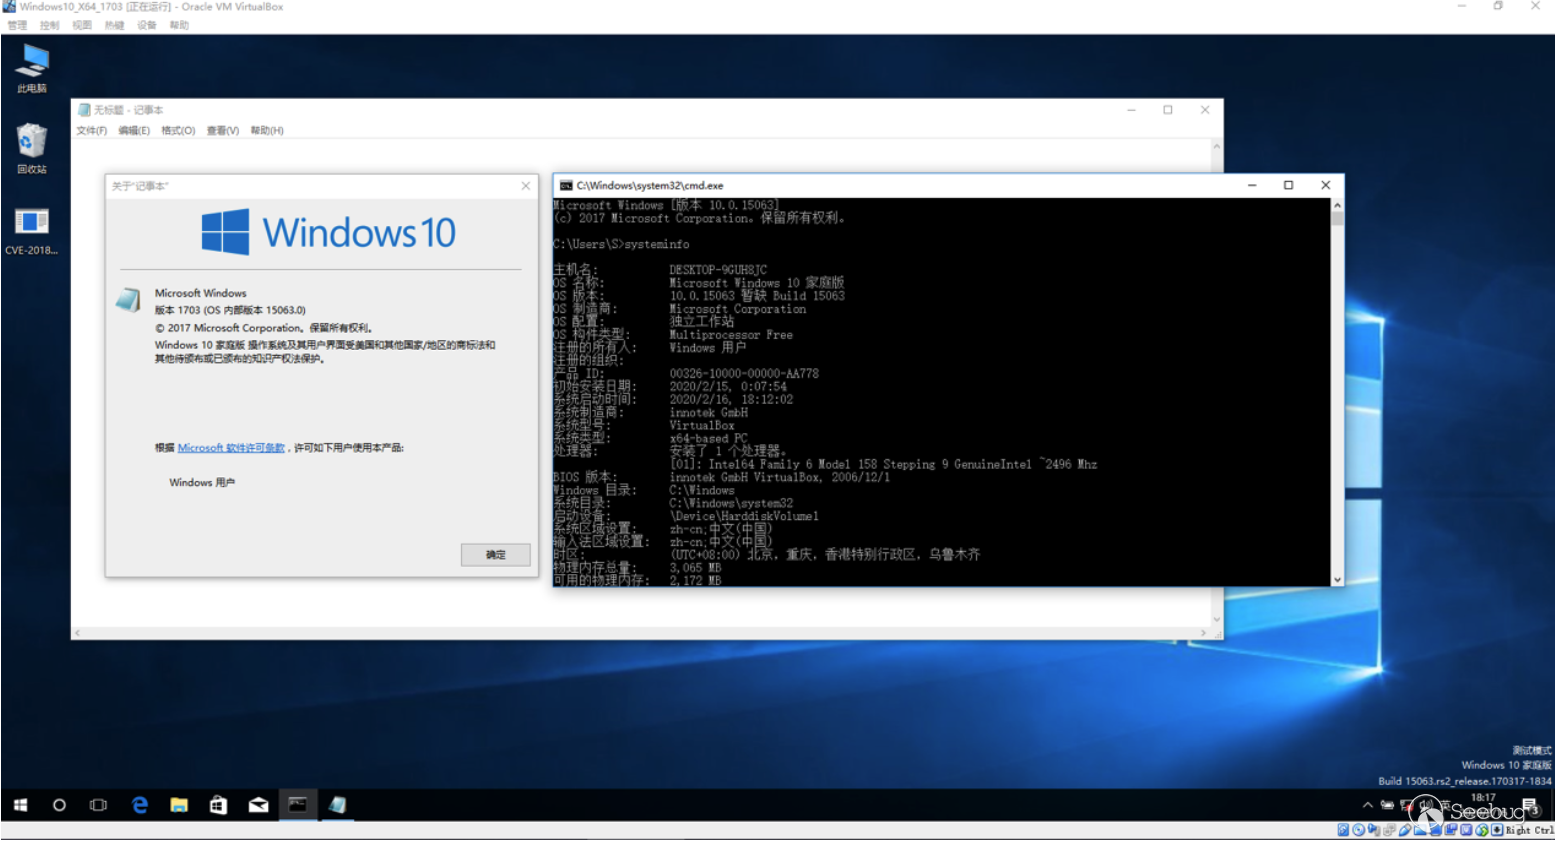Click the cmd window scroll-down arrow

coord(1337,579)
